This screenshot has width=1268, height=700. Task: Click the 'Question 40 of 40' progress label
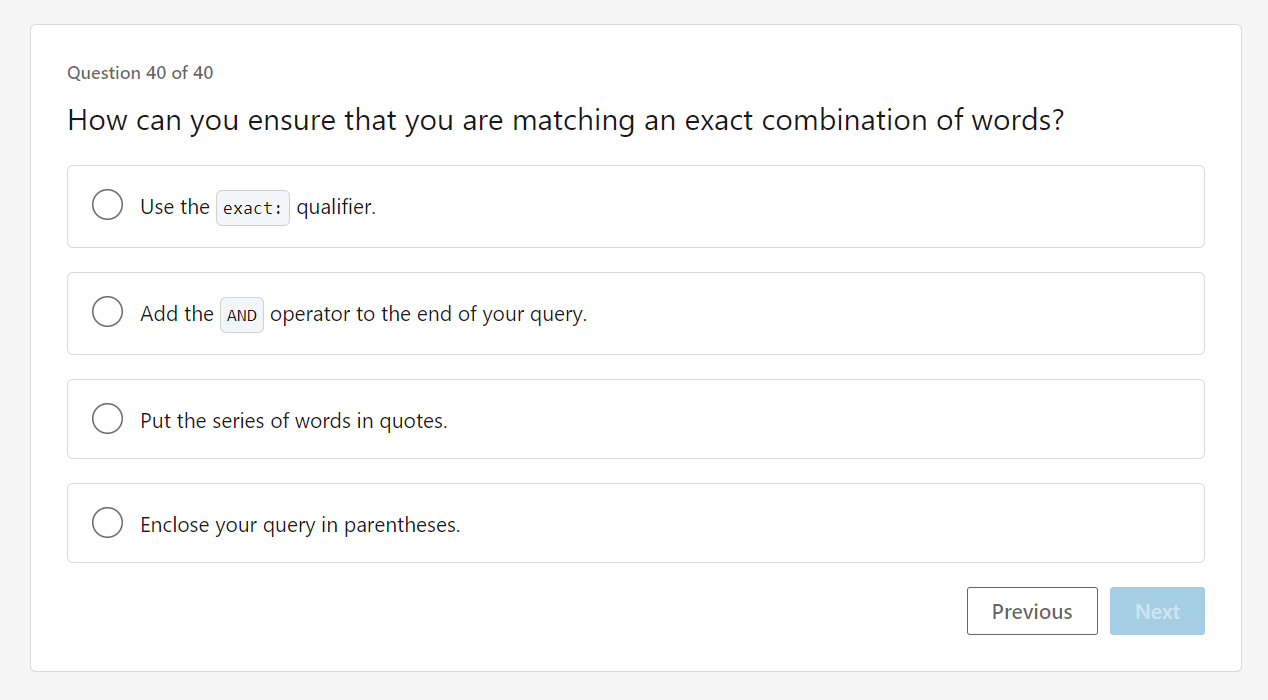coord(140,73)
